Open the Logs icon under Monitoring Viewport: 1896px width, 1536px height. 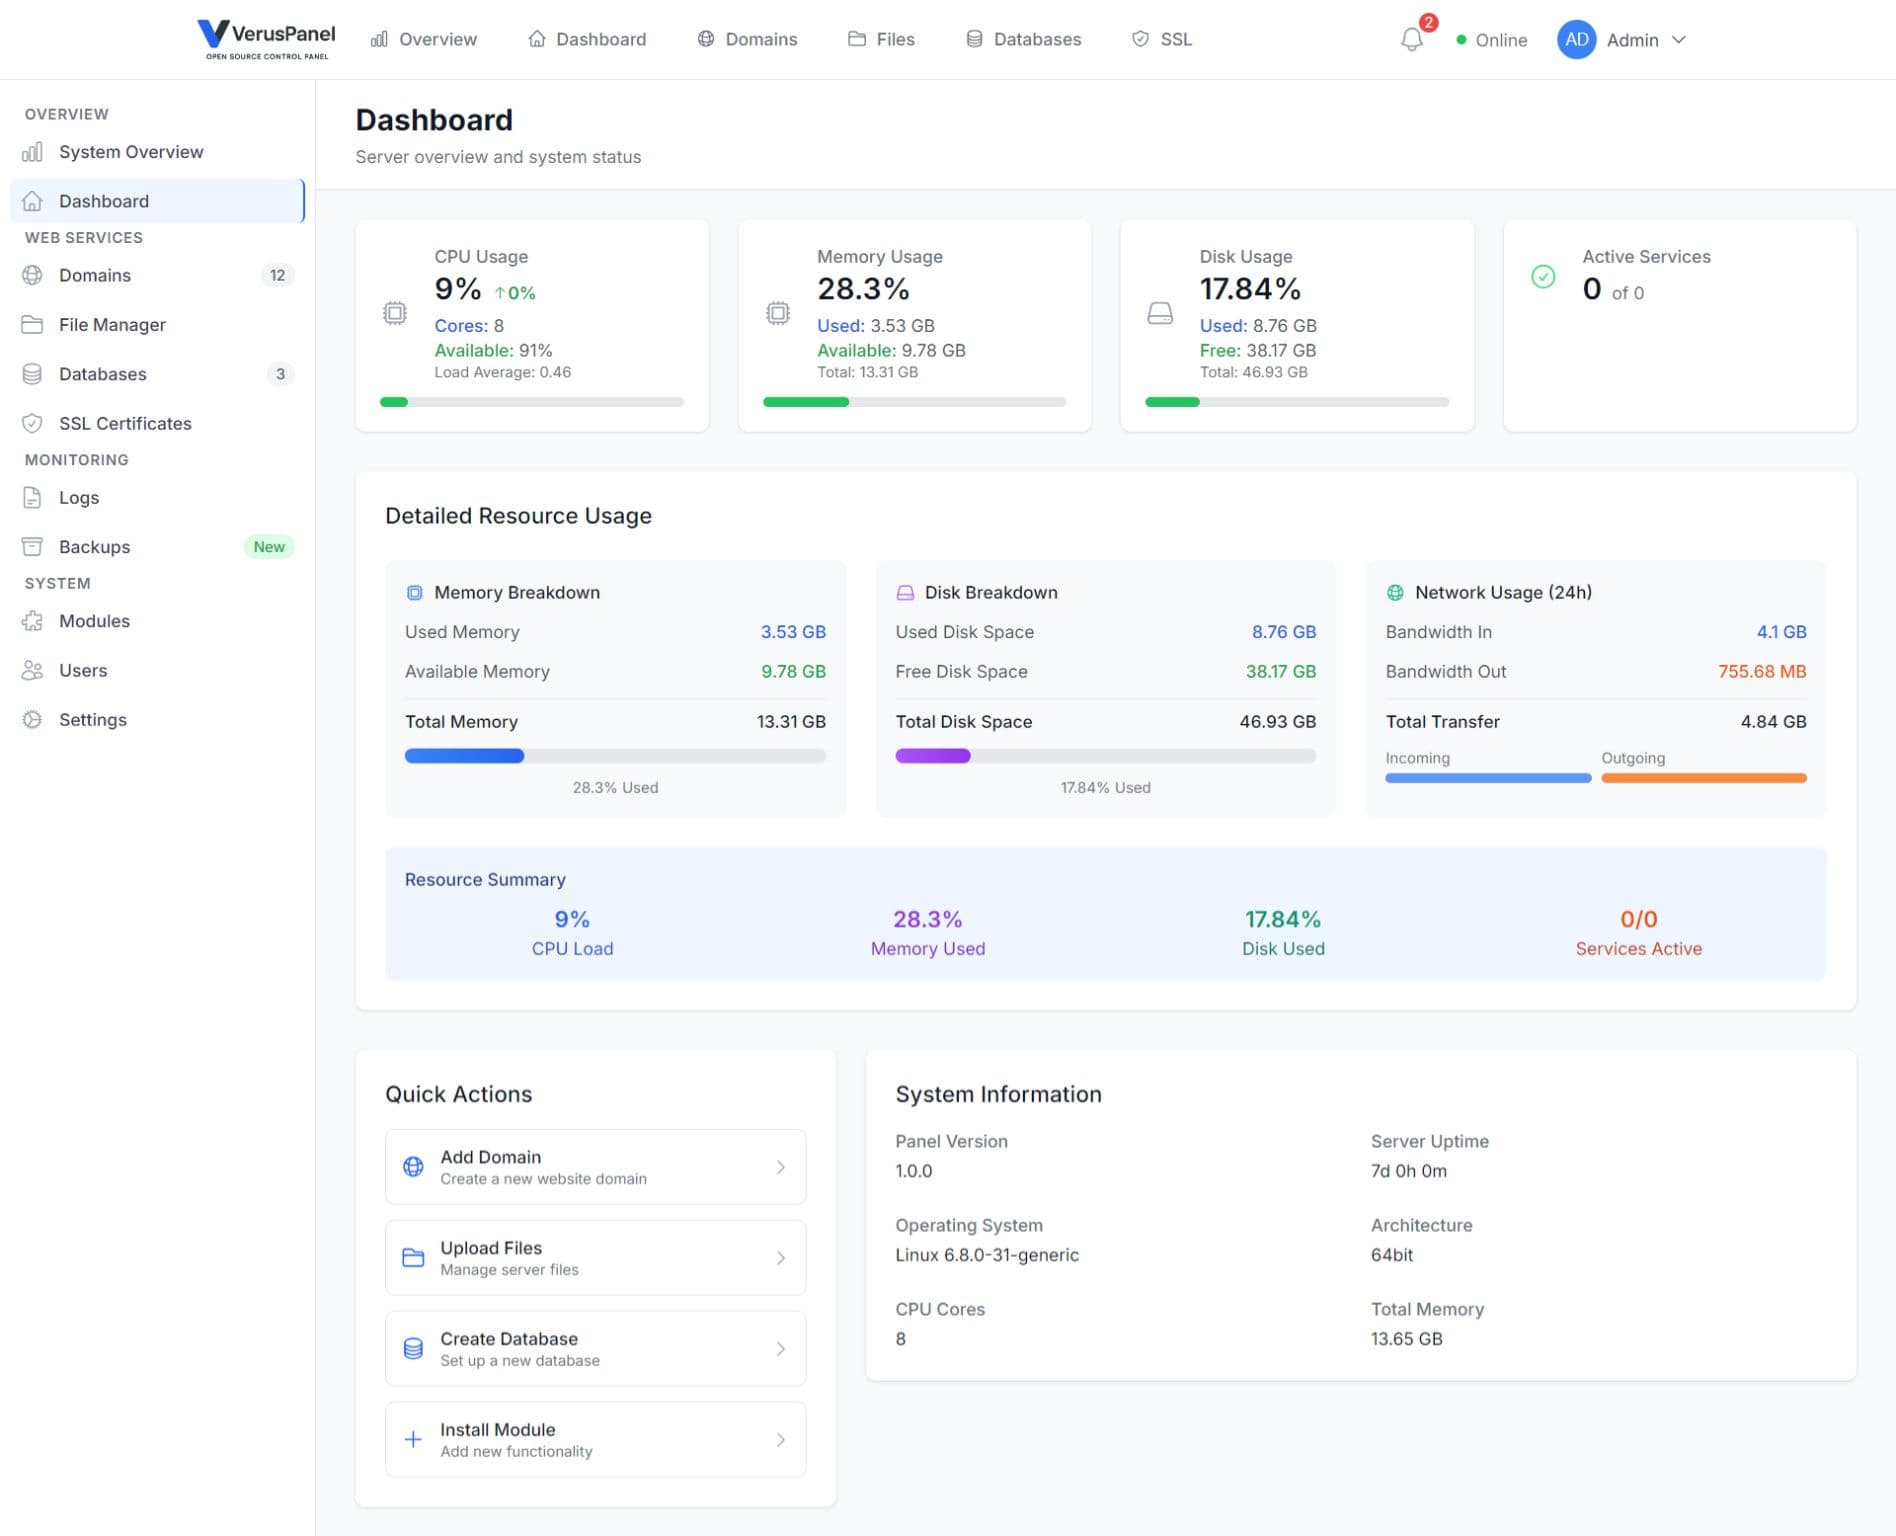tap(33, 497)
